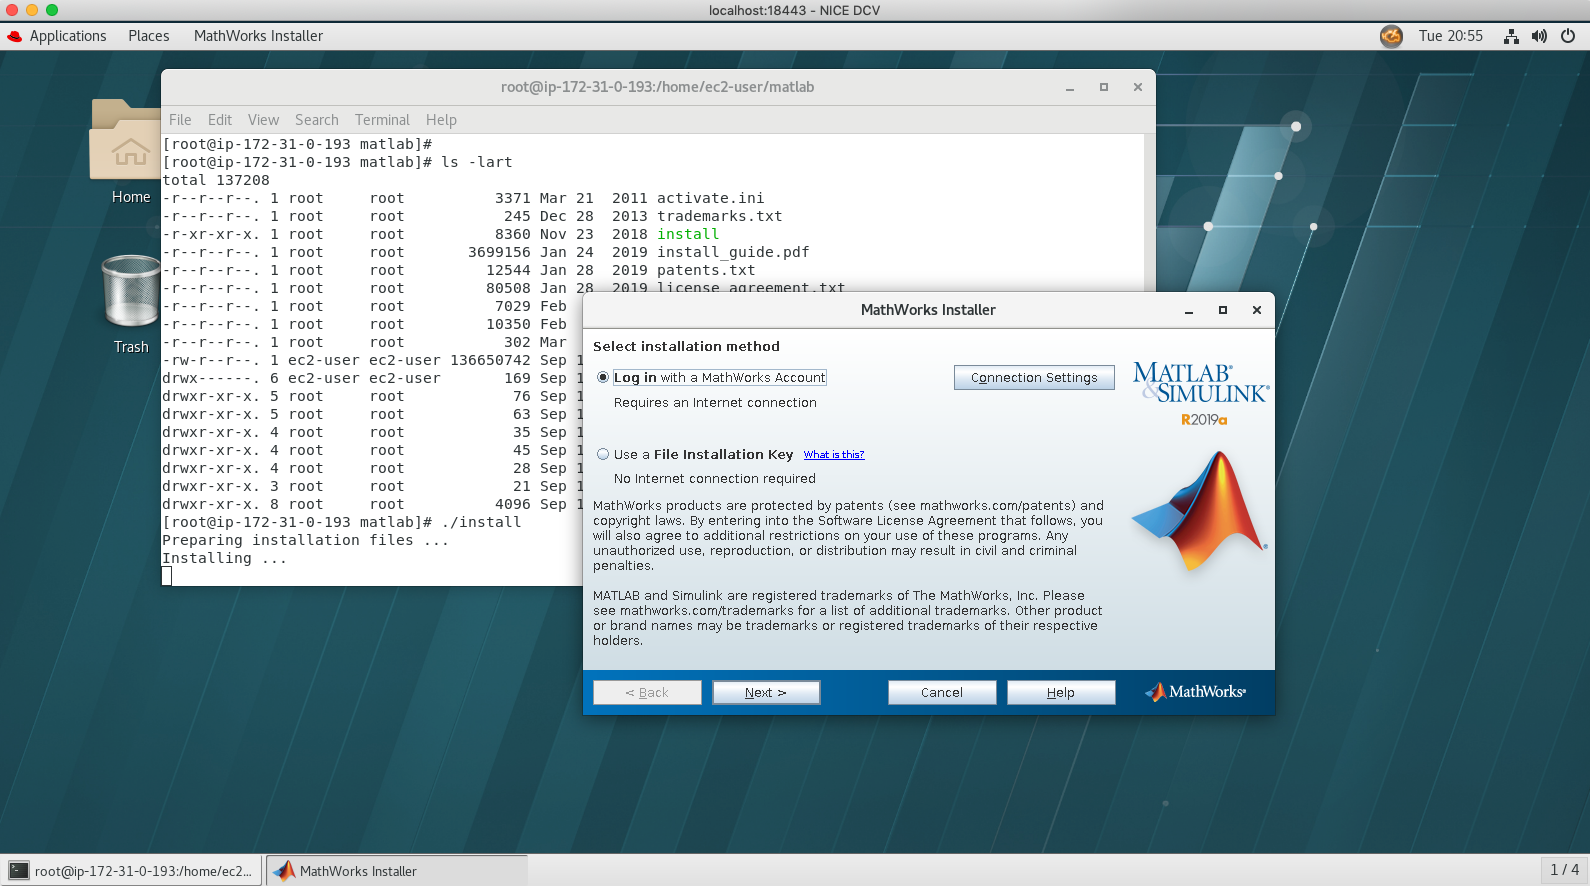The width and height of the screenshot is (1590, 886).
Task: Click the MATLAB logo image in the installer
Action: [x=1199, y=511]
